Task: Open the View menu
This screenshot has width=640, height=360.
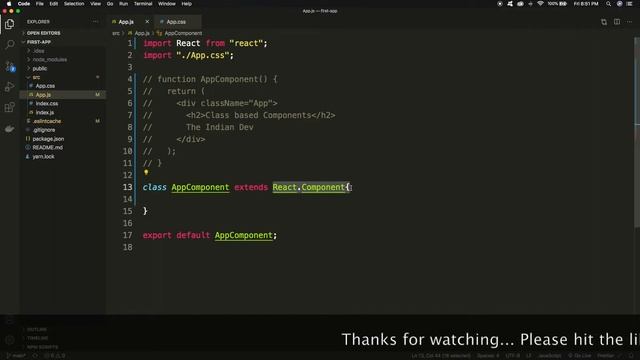Action: tap(96, 4)
